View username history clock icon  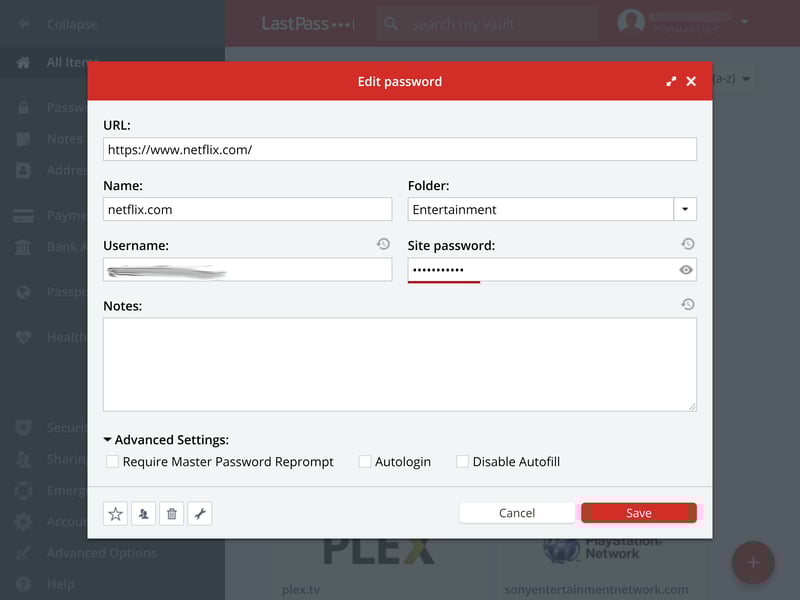pos(383,244)
